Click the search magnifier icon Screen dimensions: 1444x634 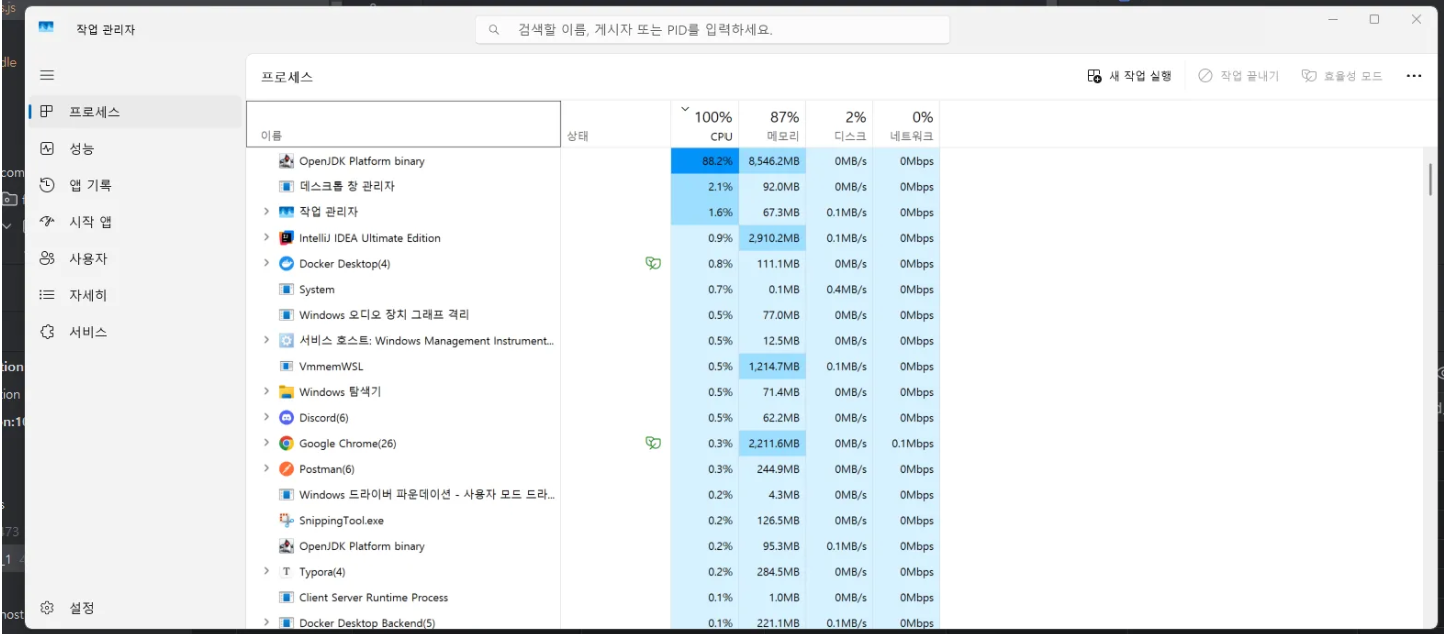(494, 30)
